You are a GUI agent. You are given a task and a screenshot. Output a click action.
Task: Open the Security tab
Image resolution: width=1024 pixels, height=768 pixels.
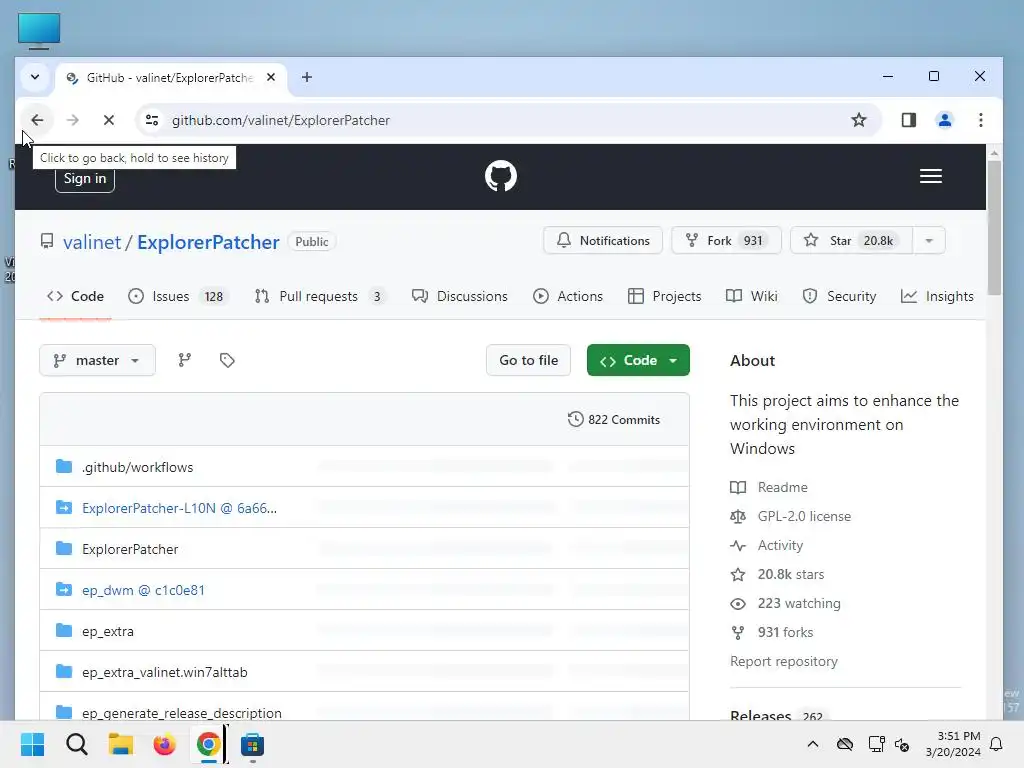click(x=839, y=296)
